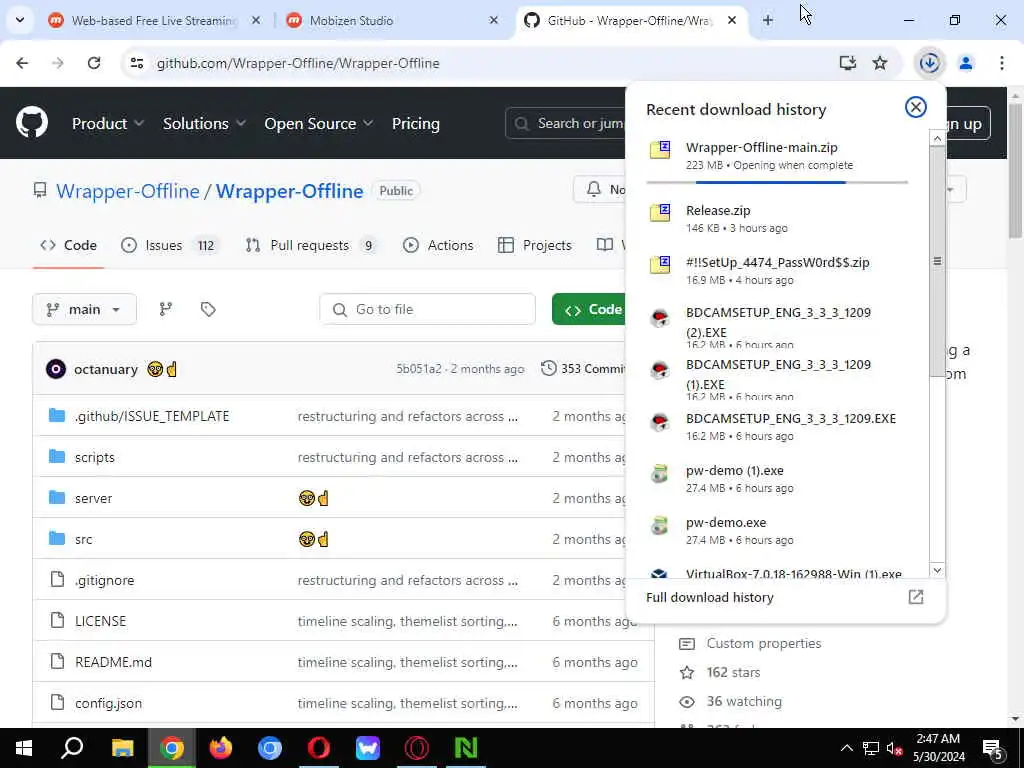This screenshot has height=768, width=1024.
Task: View site information icon in address bar
Action: 136,63
